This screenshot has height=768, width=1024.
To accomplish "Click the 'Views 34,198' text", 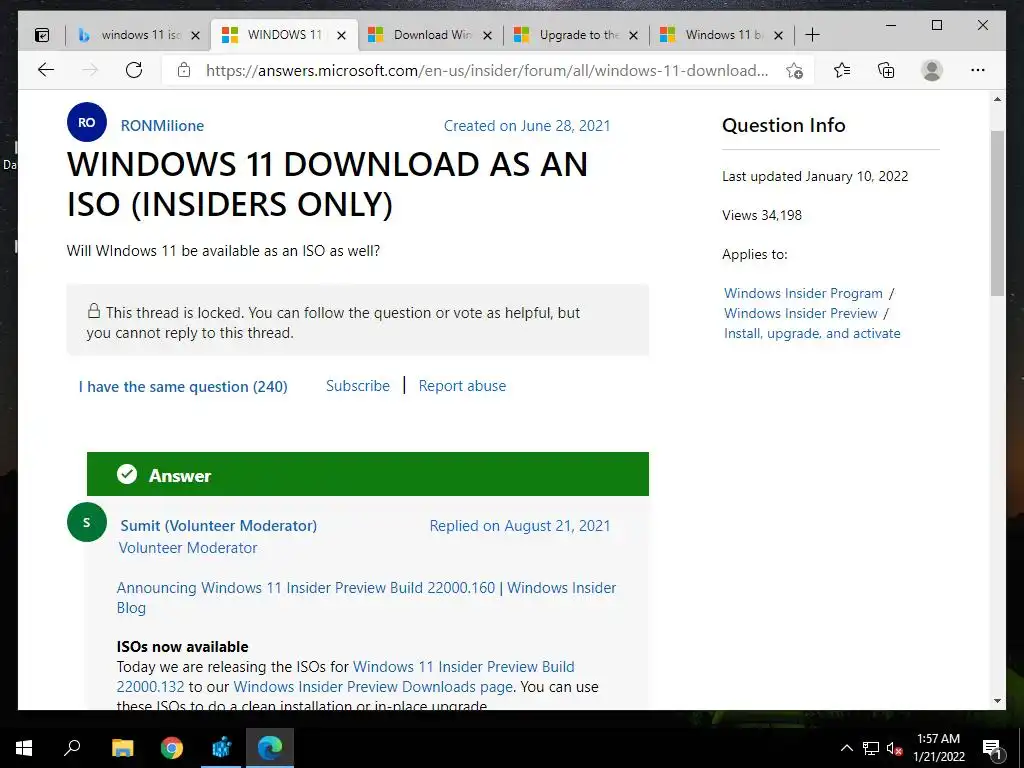I will [761, 216].
